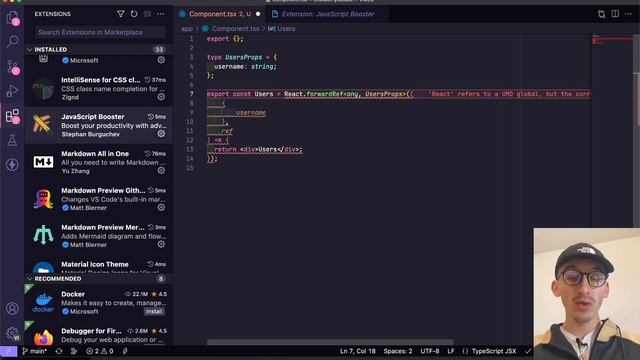
Task: Synchronize changes in status bar
Action: pos(59,351)
